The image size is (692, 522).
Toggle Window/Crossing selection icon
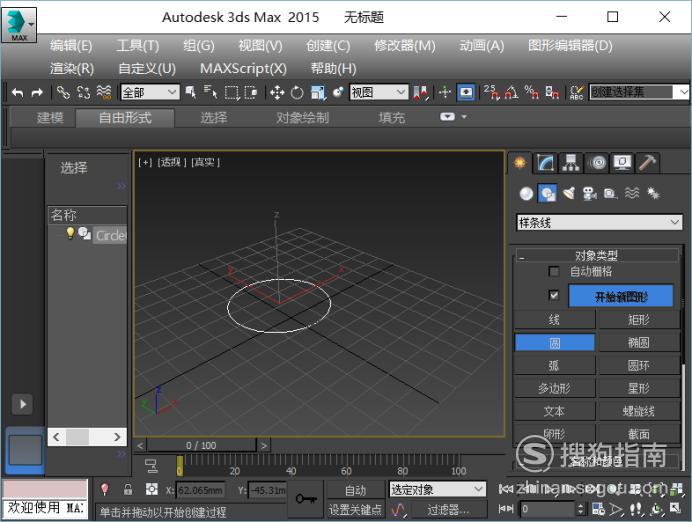point(251,93)
